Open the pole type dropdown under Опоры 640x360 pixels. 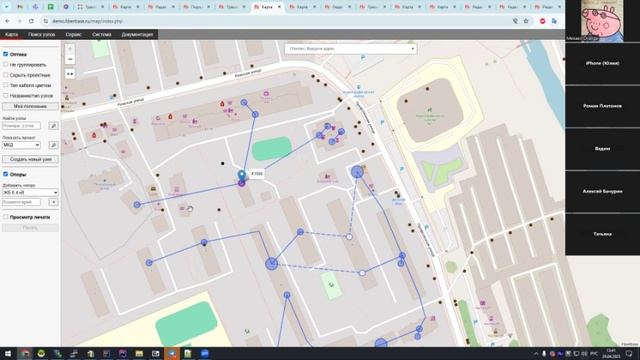point(30,192)
